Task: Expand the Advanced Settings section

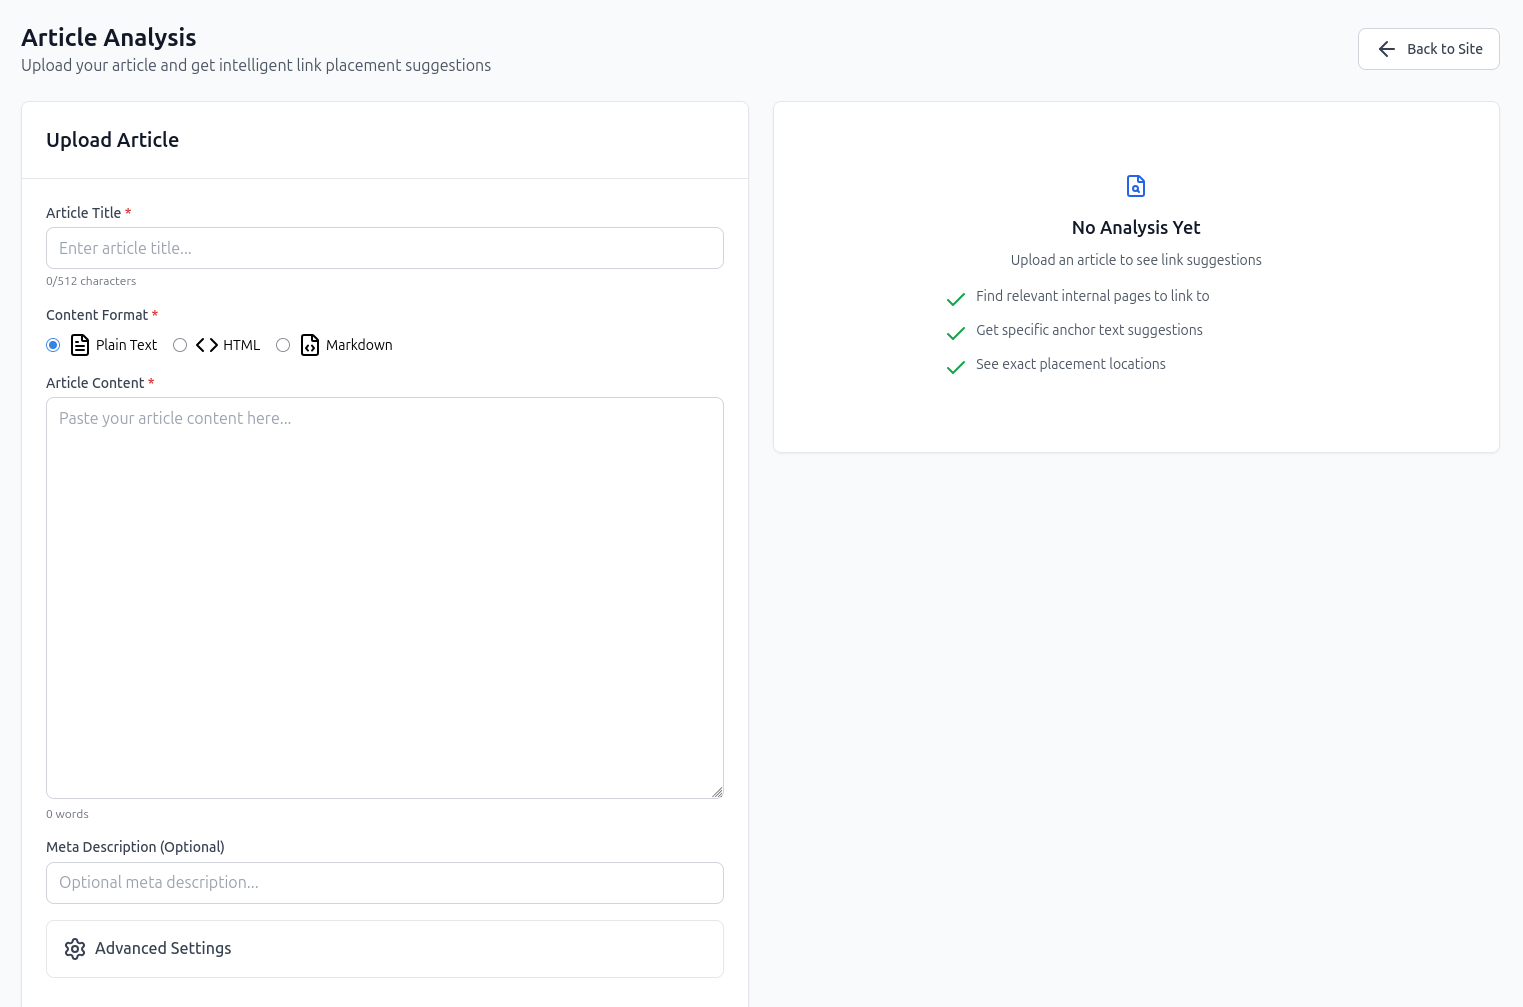Action: click(385, 949)
